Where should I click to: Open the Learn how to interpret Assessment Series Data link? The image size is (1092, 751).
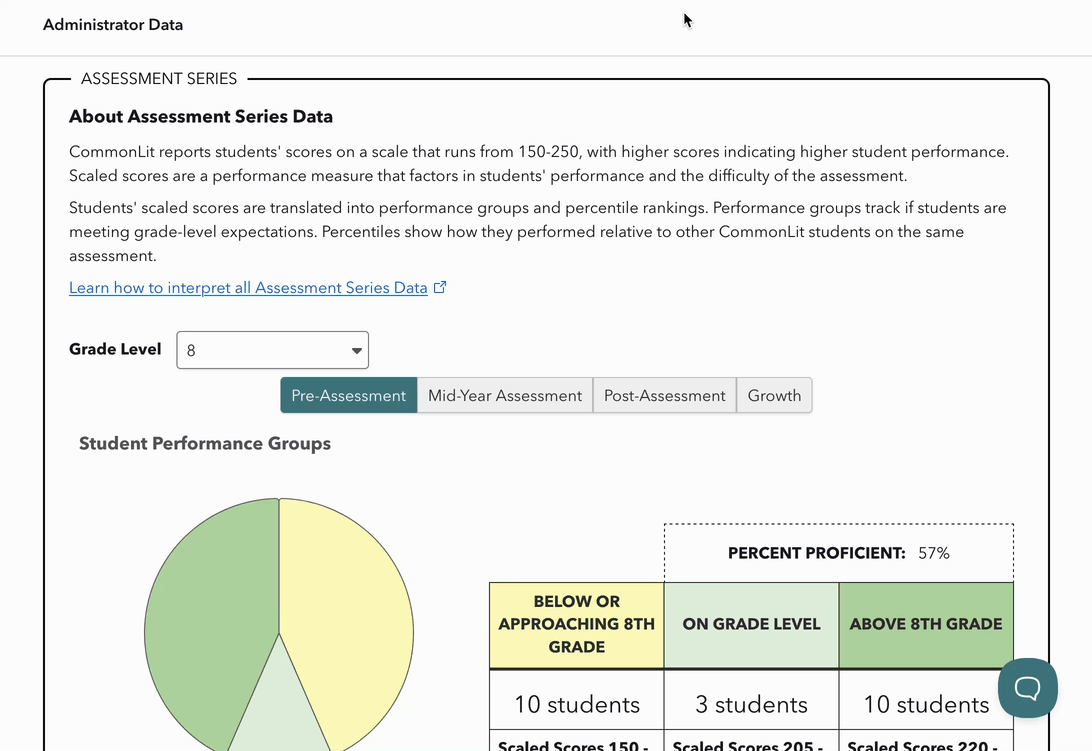pyautogui.click(x=248, y=288)
